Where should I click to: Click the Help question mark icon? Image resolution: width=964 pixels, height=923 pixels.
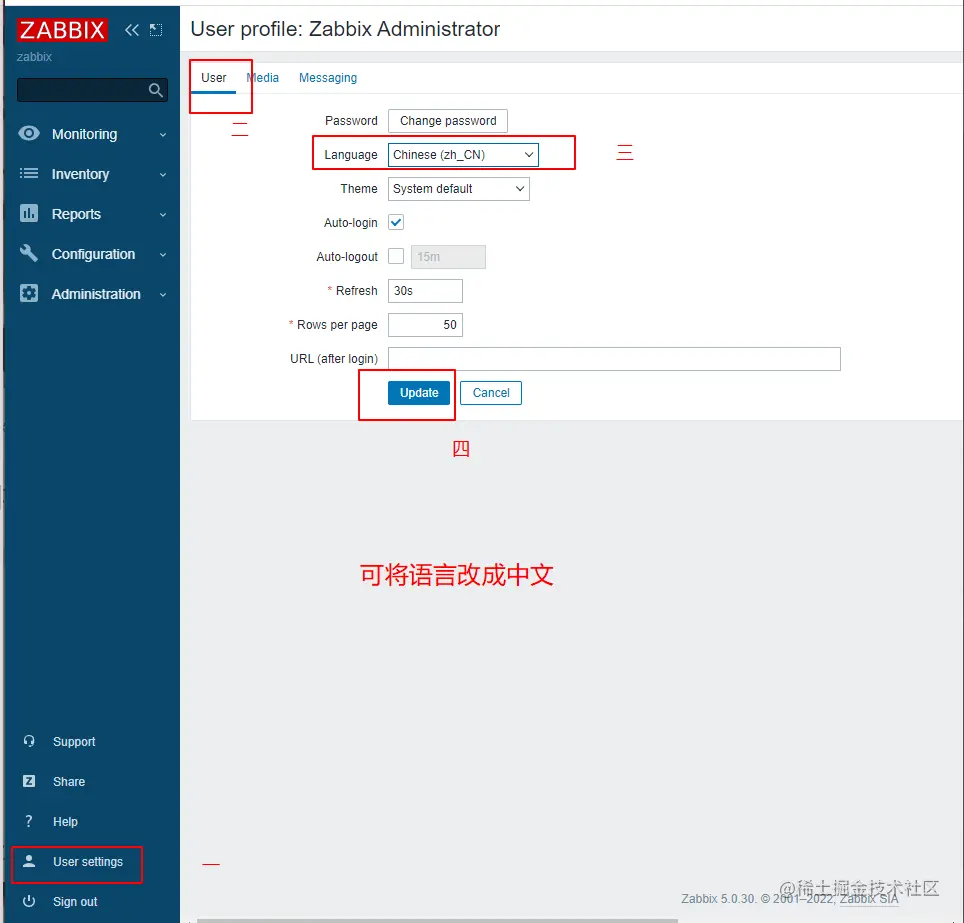coord(29,821)
